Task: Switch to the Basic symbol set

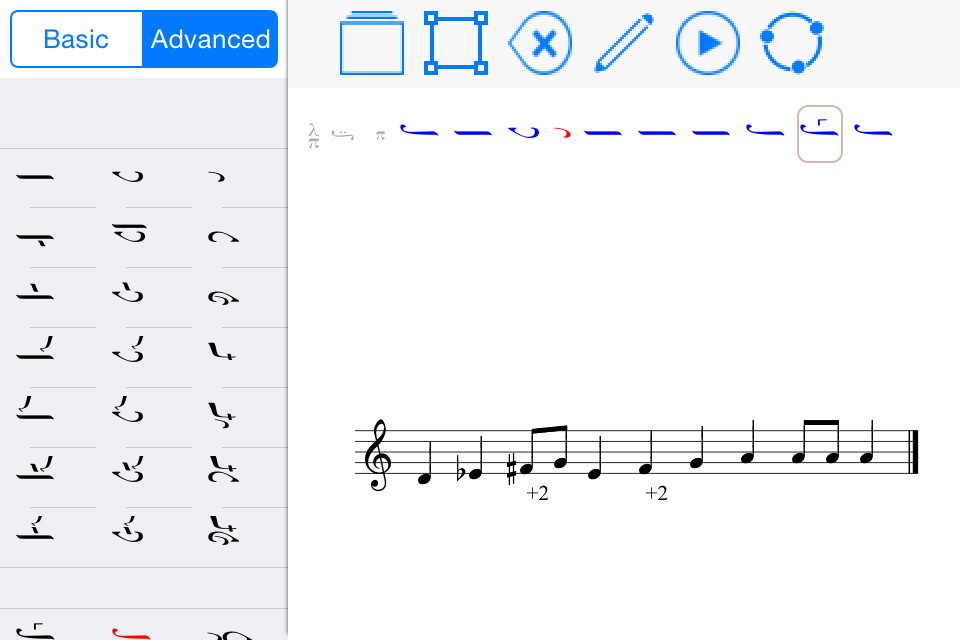Action: pyautogui.click(x=77, y=39)
